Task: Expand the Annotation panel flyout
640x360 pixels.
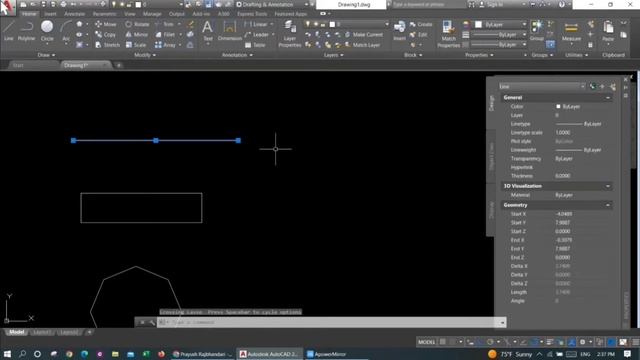Action: tap(237, 55)
